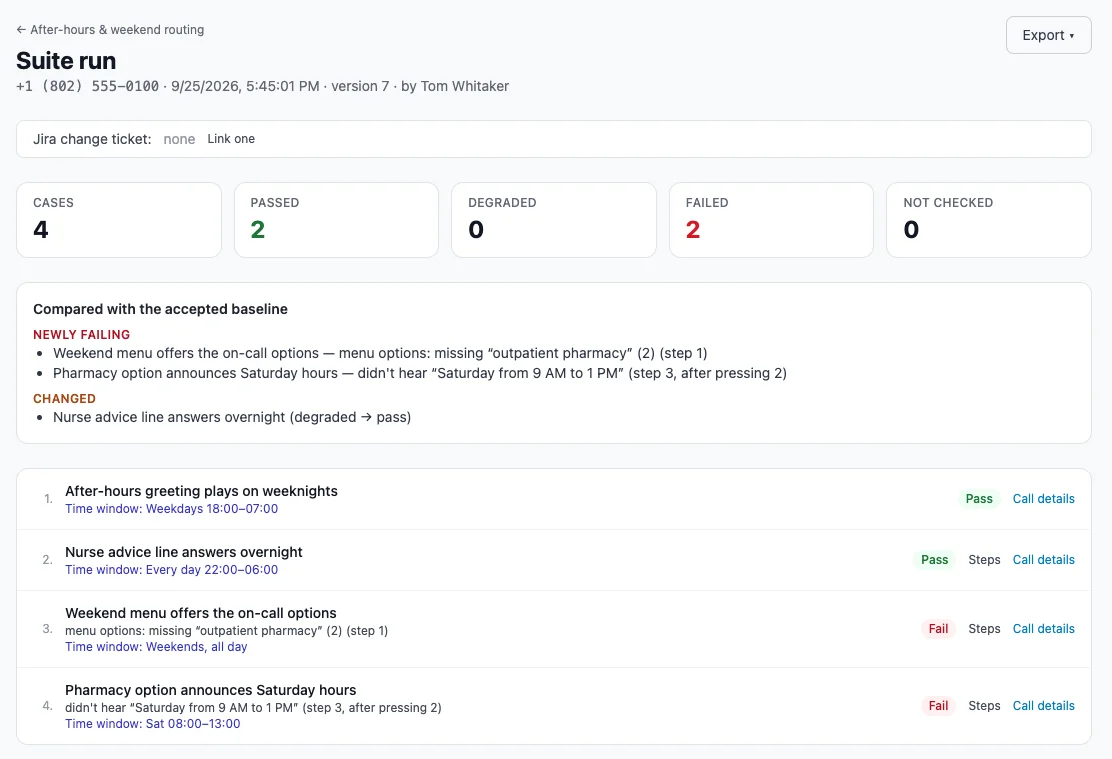
Task: Click the Fail badge on Weekend menu case
Action: tap(938, 628)
